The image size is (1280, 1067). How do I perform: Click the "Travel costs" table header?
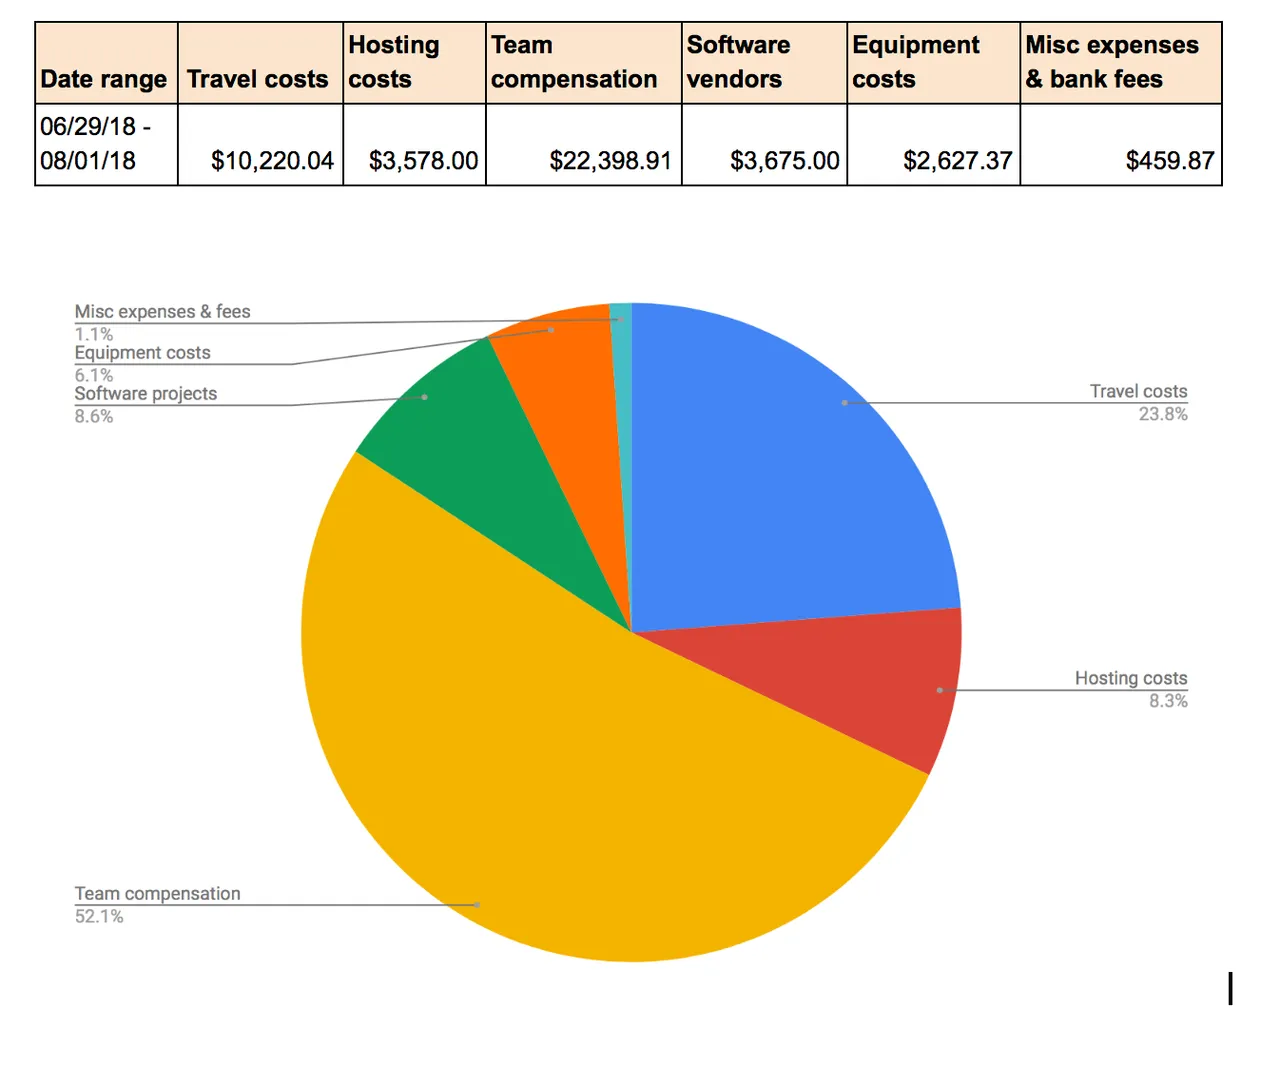(x=260, y=63)
